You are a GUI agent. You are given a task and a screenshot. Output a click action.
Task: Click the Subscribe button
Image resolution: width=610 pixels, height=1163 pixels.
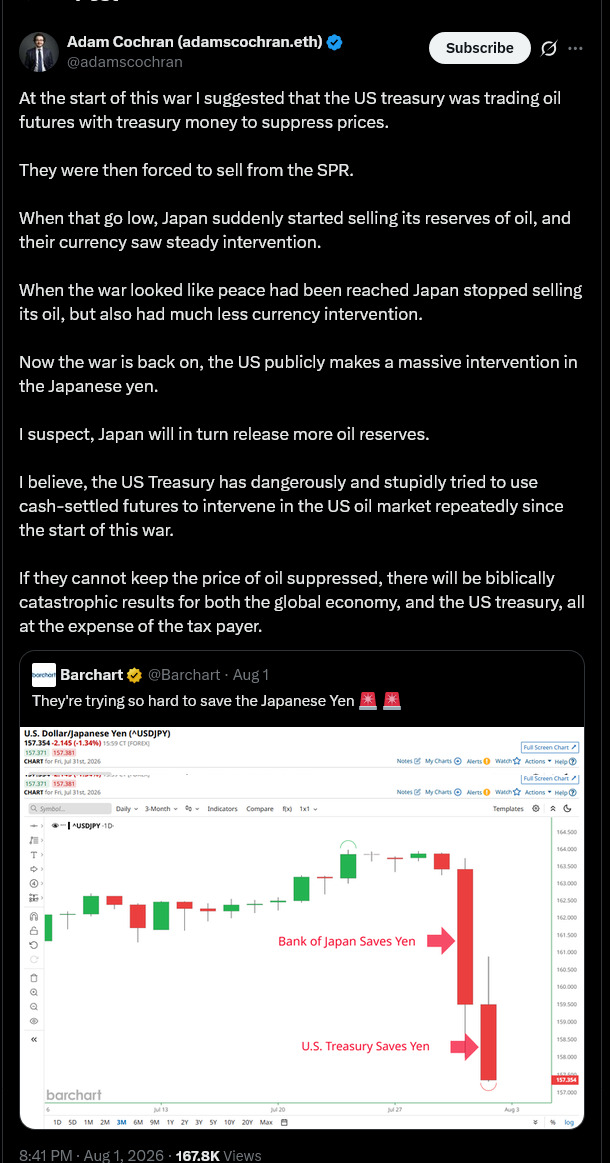pyautogui.click(x=479, y=48)
